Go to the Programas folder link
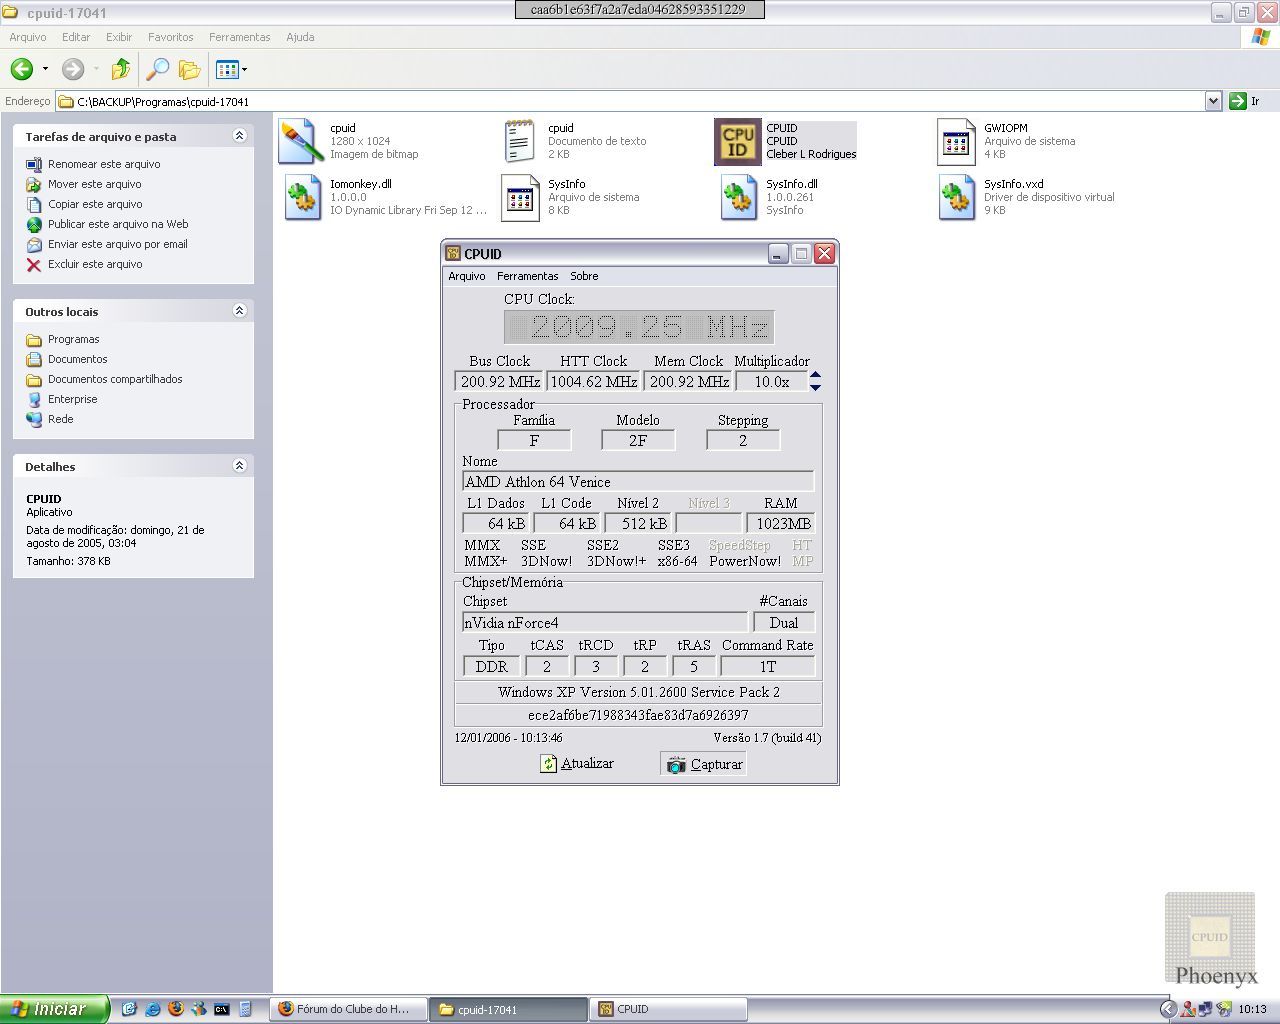The width and height of the screenshot is (1280, 1024). coord(74,339)
